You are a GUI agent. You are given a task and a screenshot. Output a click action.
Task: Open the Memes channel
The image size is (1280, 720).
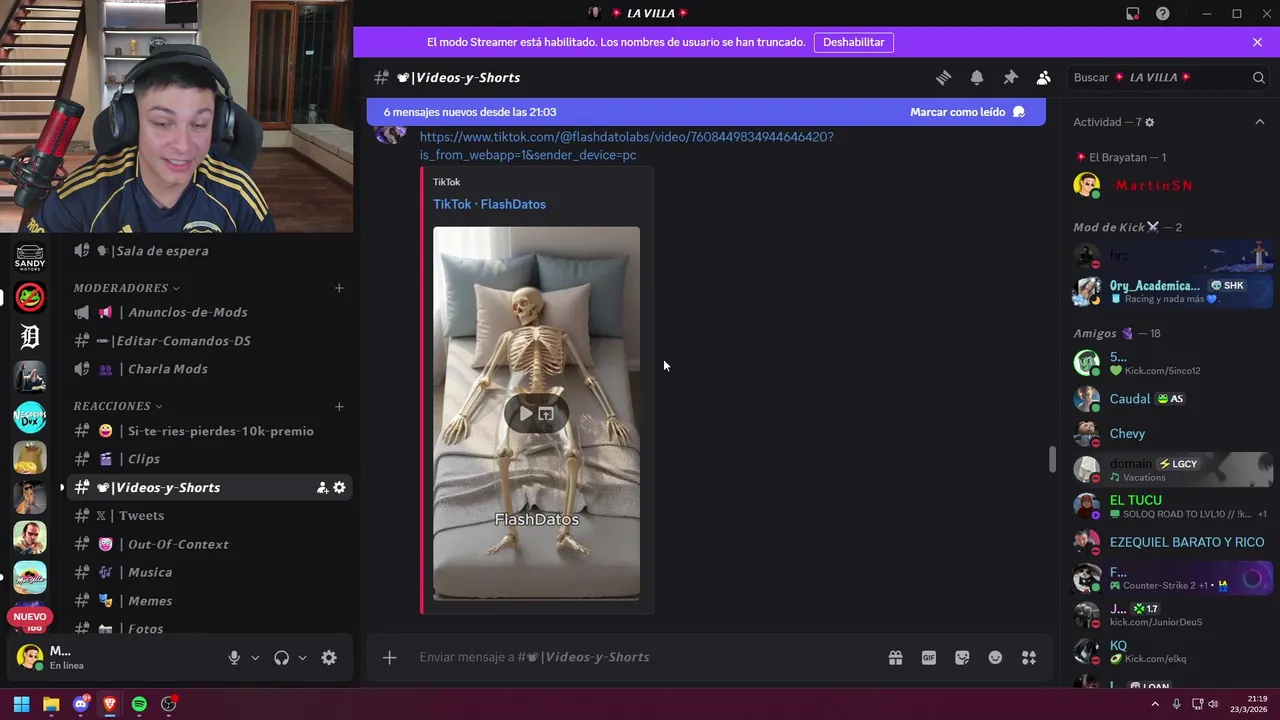206,601
